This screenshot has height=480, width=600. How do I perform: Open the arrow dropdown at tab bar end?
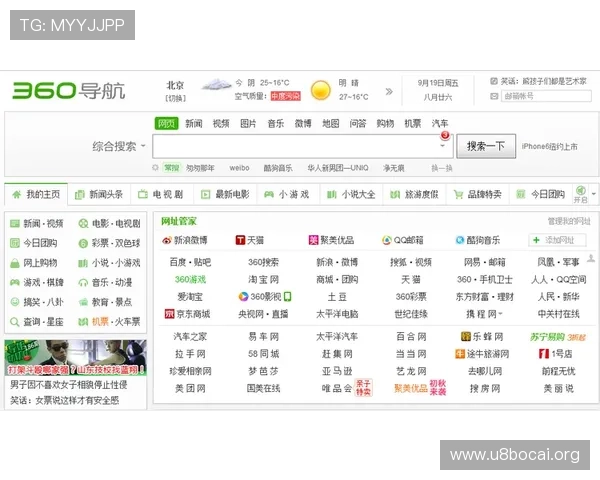(593, 194)
